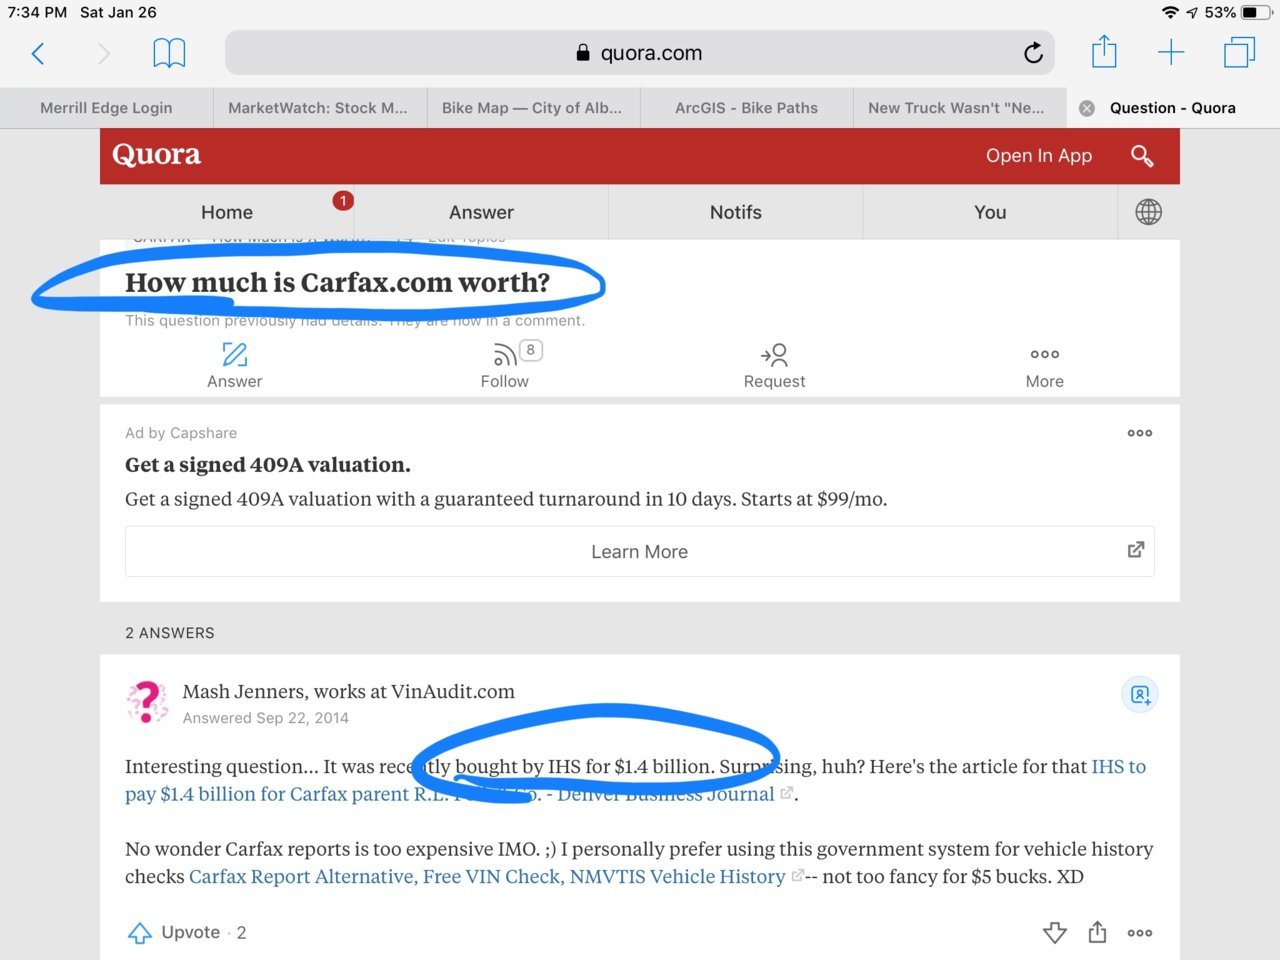Tap the Safari back arrow

point(38,53)
